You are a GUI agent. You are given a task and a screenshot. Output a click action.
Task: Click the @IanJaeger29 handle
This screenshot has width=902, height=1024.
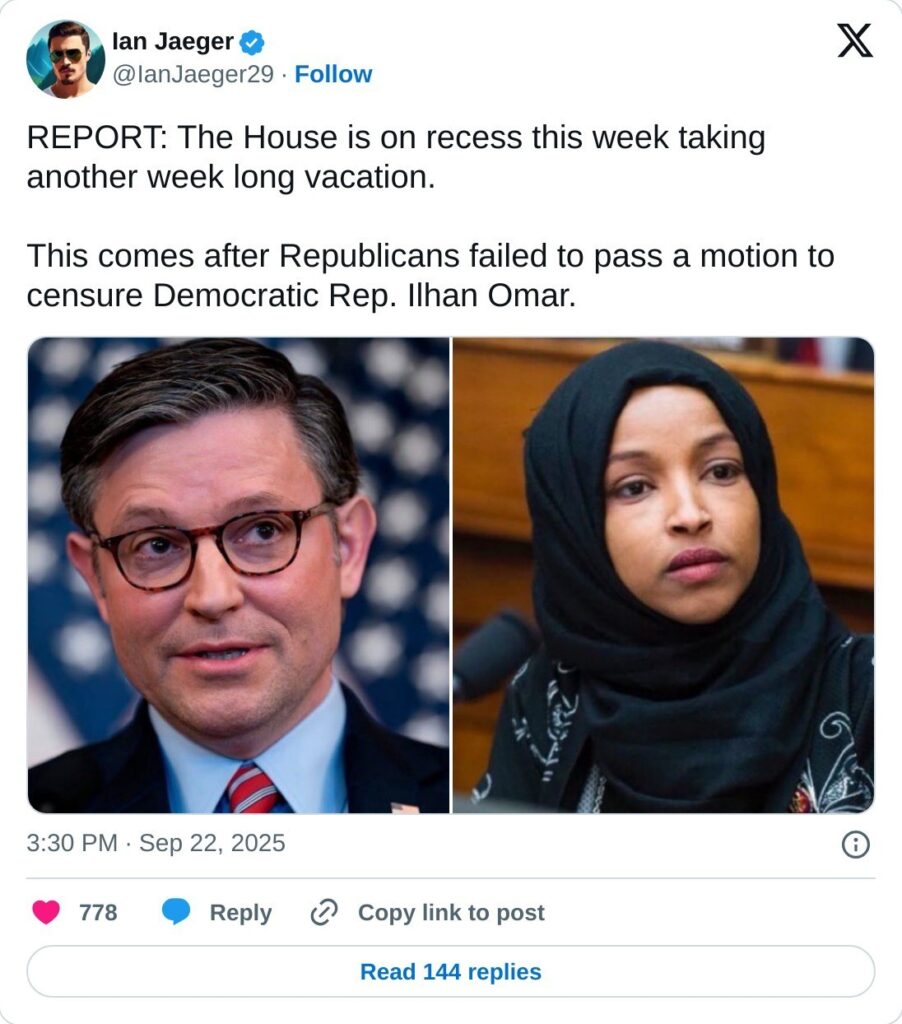[x=193, y=74]
